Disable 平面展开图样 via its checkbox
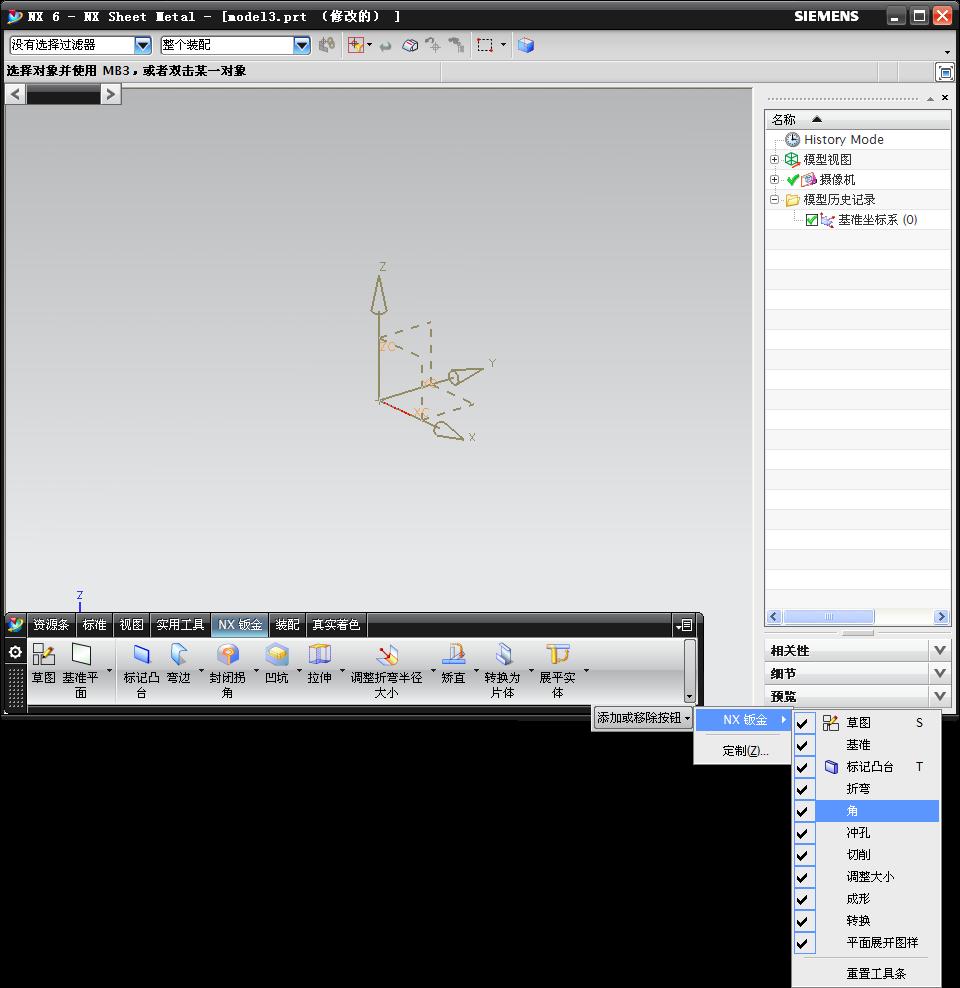 804,943
